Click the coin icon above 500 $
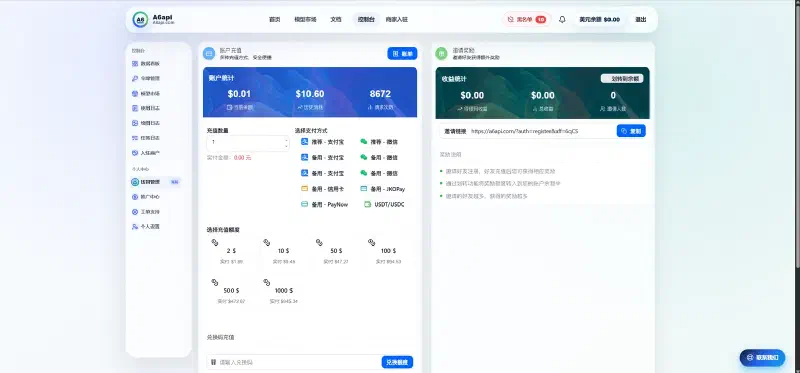This screenshot has height=373, width=800. (215, 282)
